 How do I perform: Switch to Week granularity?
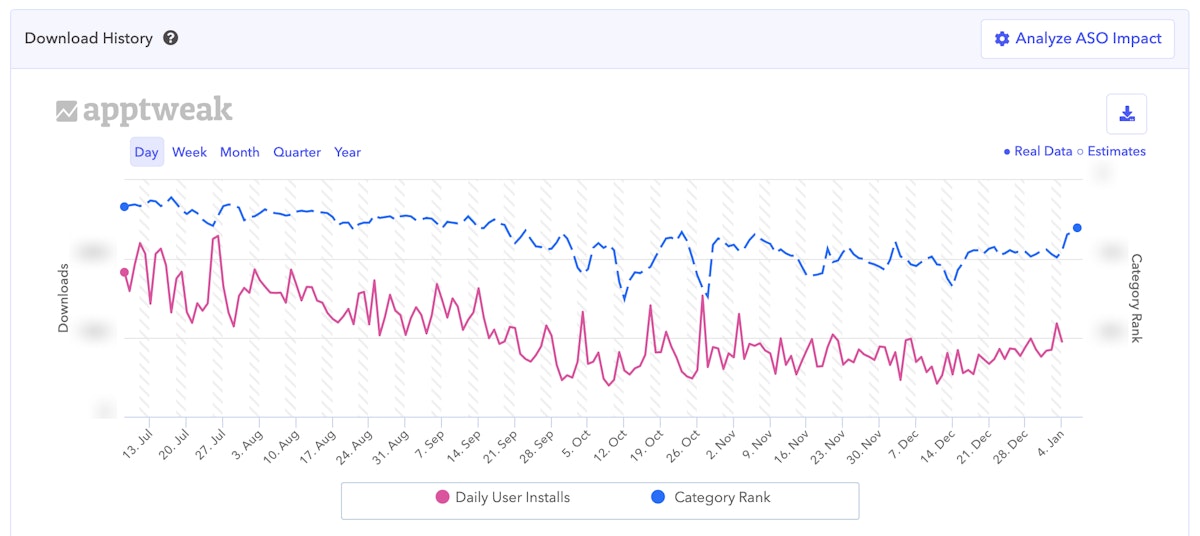189,152
